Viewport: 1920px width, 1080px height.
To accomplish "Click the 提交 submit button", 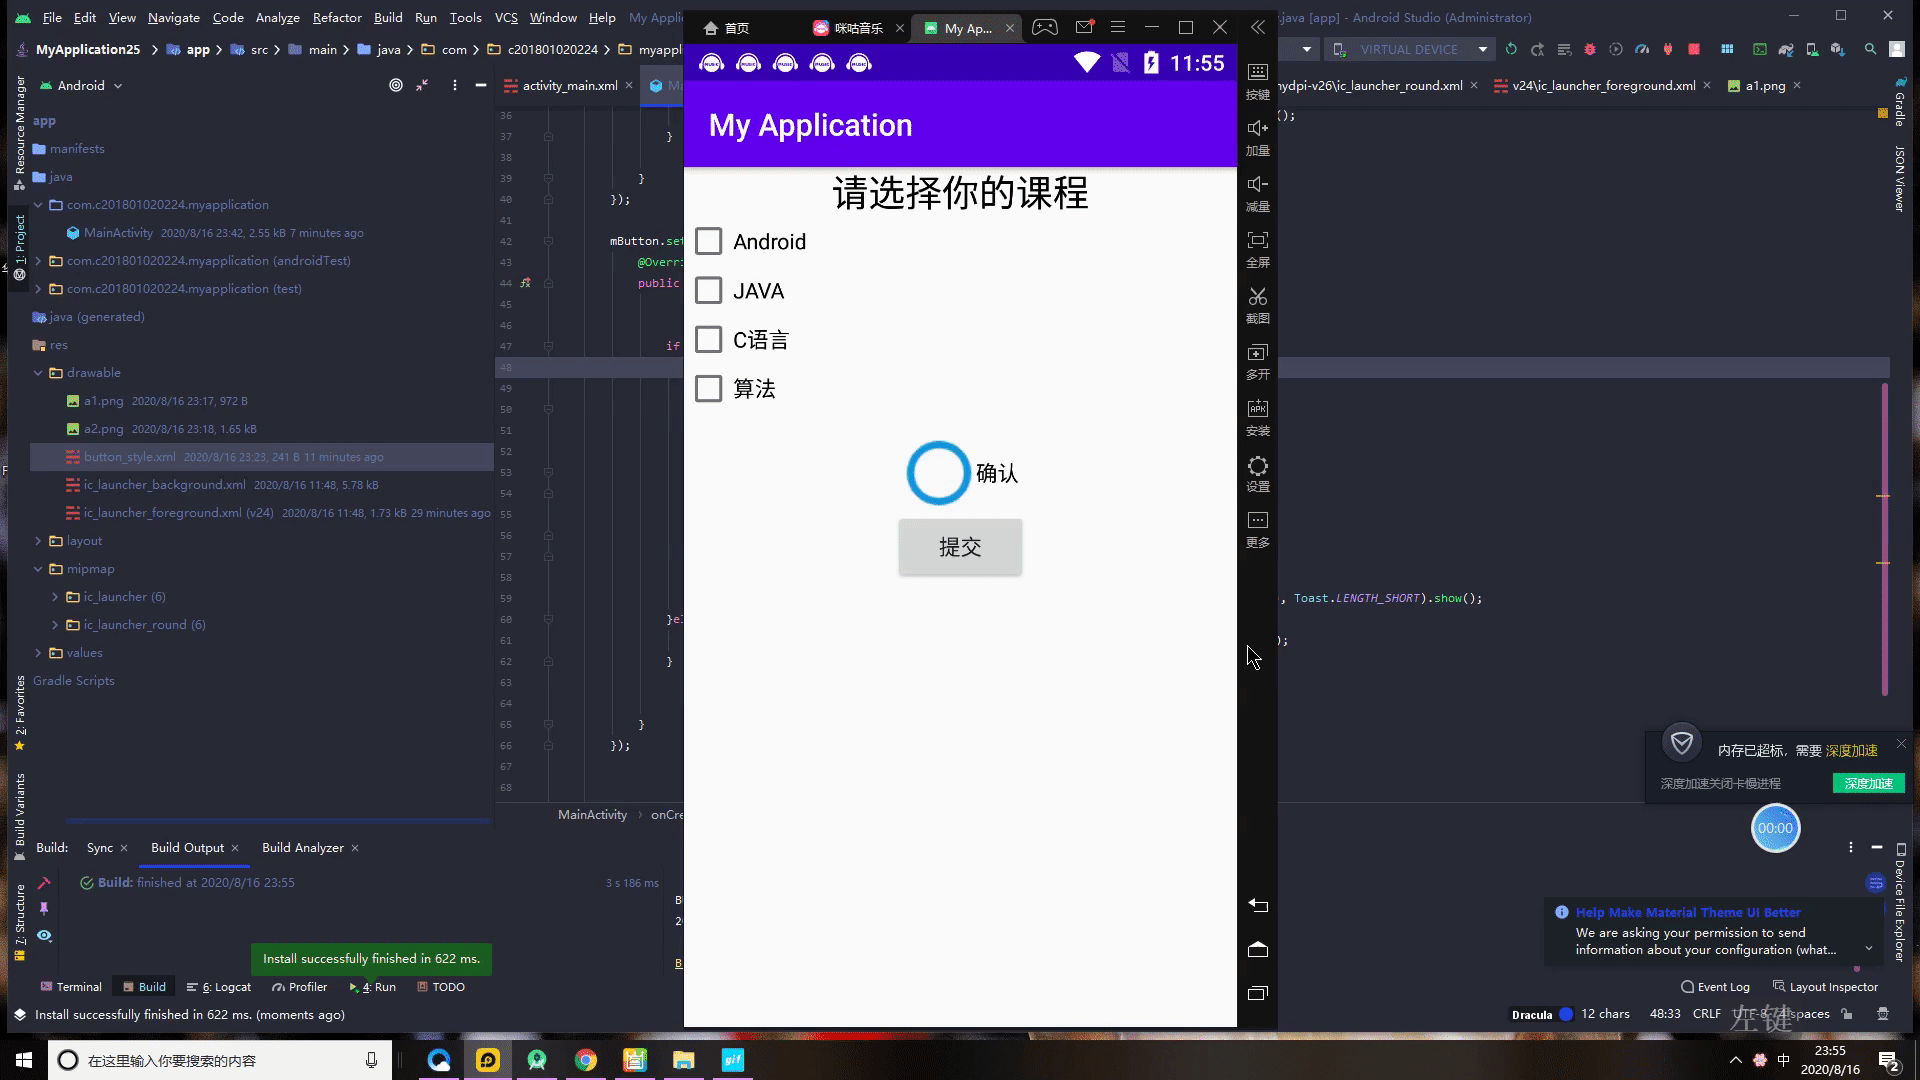I will point(960,546).
